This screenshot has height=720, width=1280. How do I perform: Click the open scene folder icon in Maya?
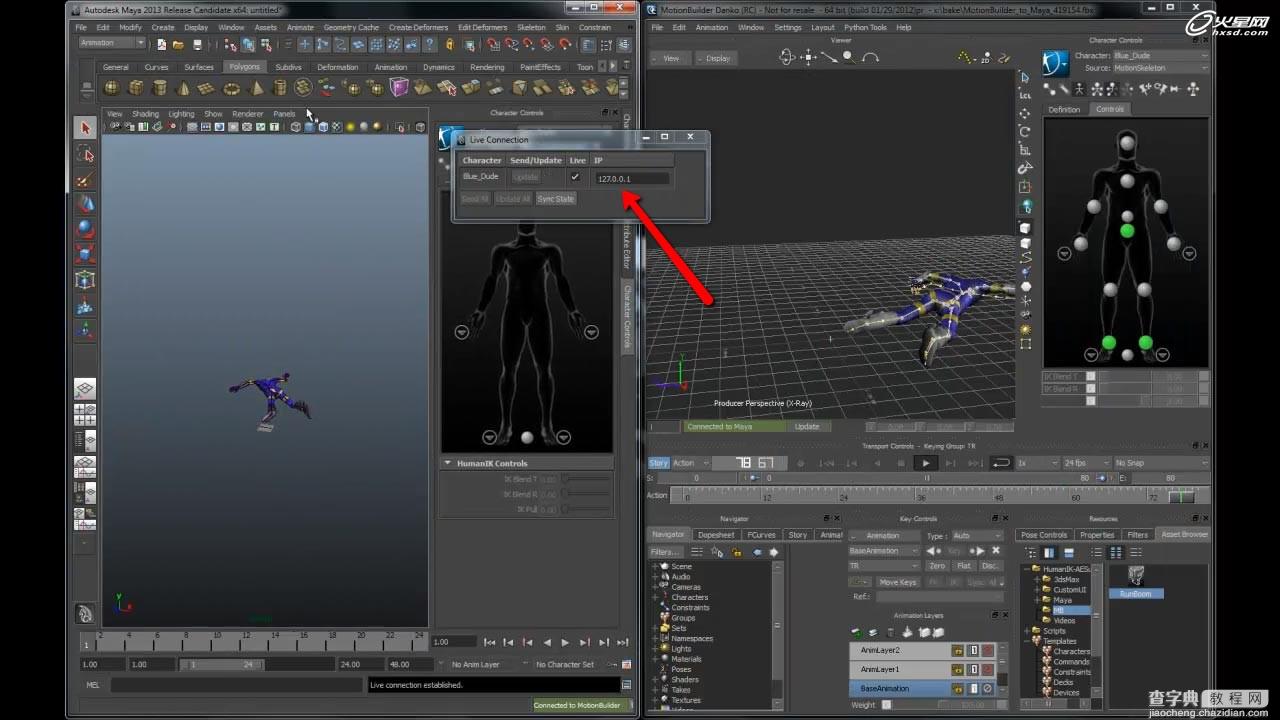click(x=178, y=44)
